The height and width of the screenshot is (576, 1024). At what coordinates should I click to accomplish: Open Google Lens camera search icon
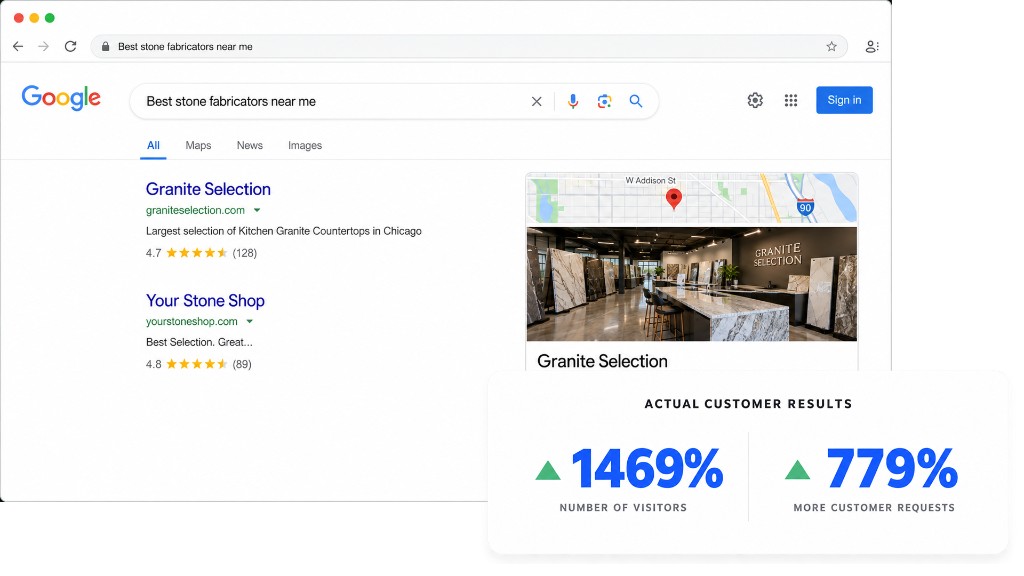(x=604, y=101)
